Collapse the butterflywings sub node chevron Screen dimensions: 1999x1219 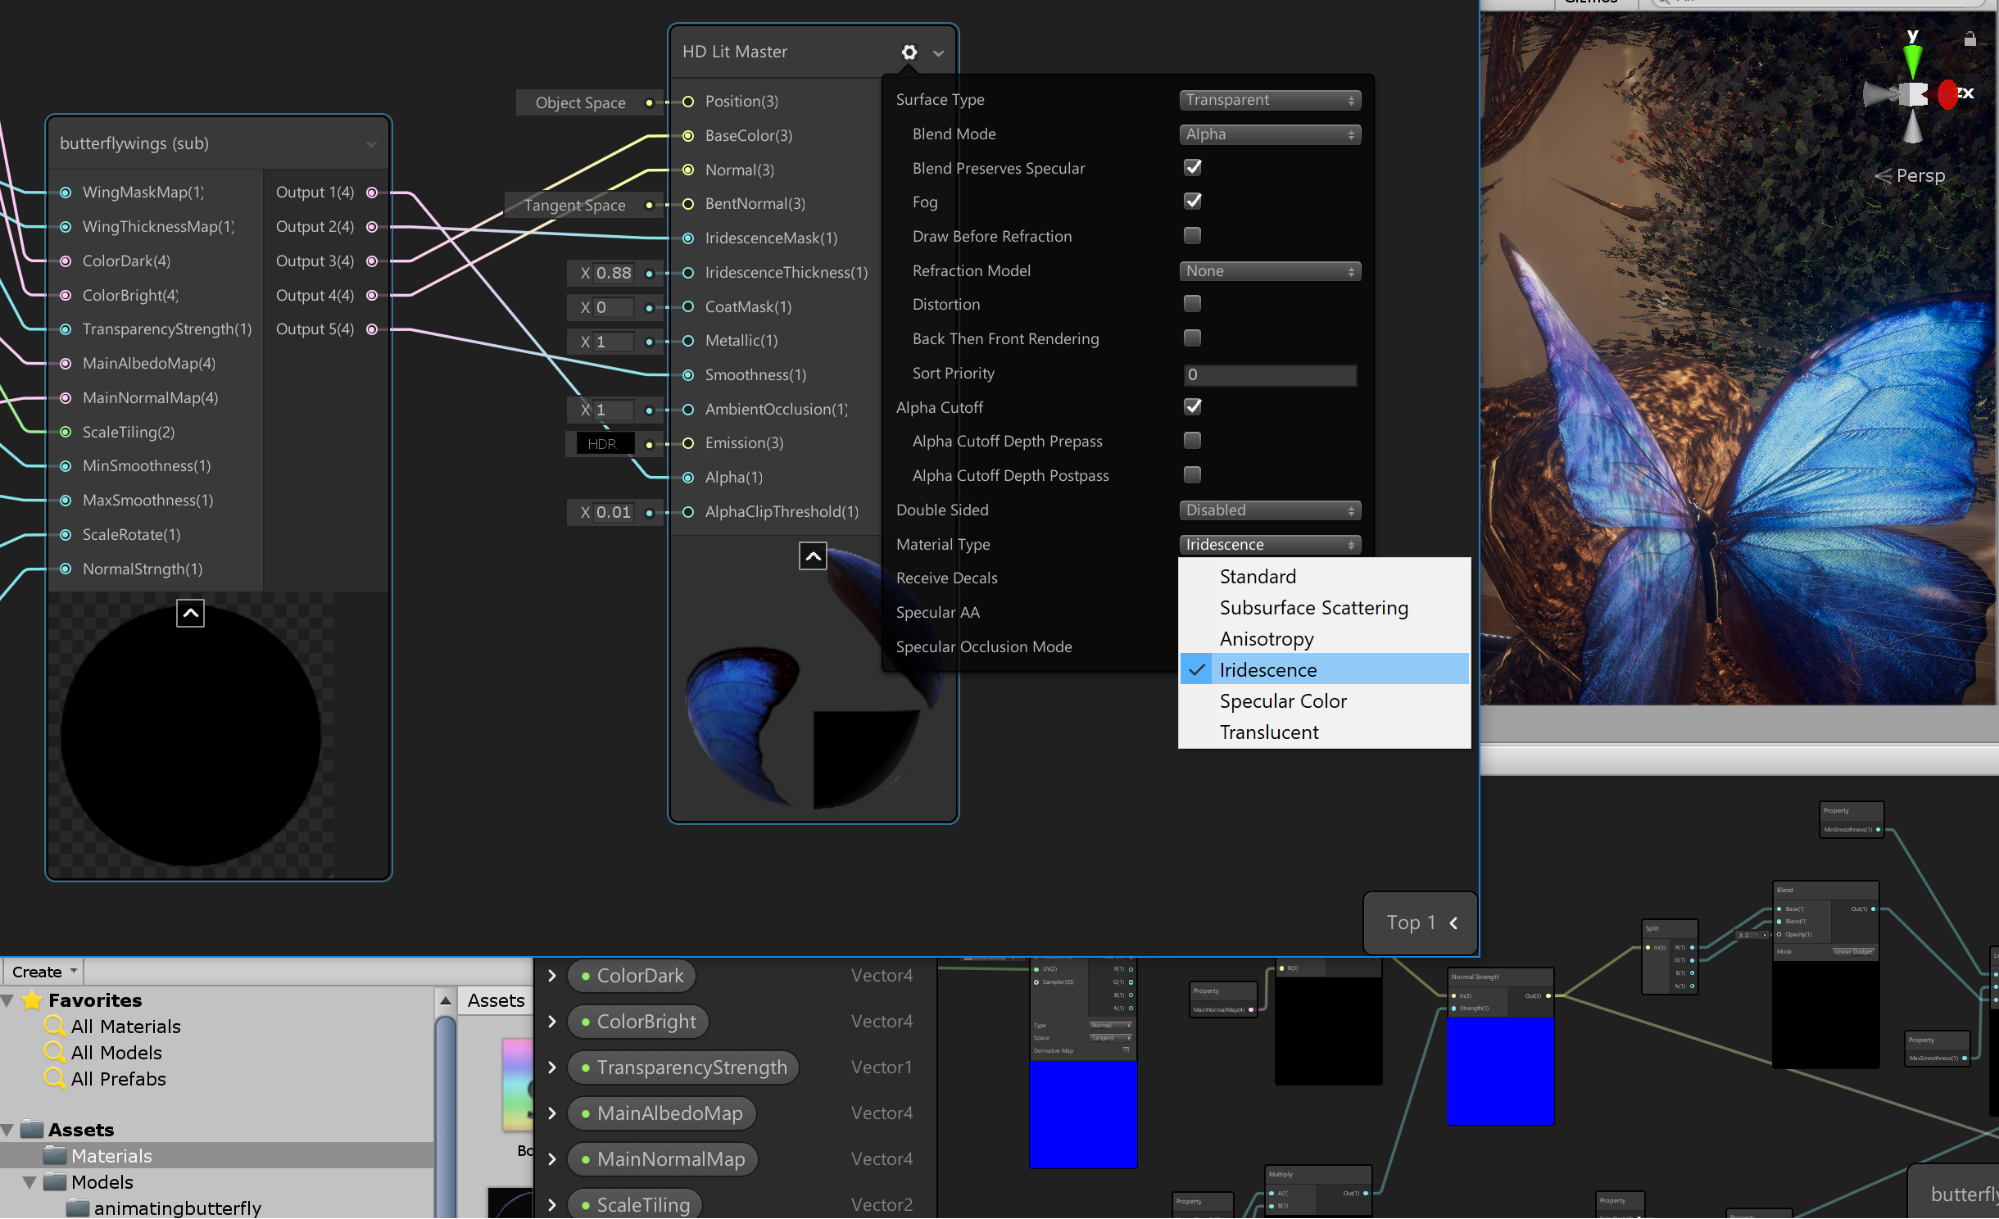click(371, 144)
